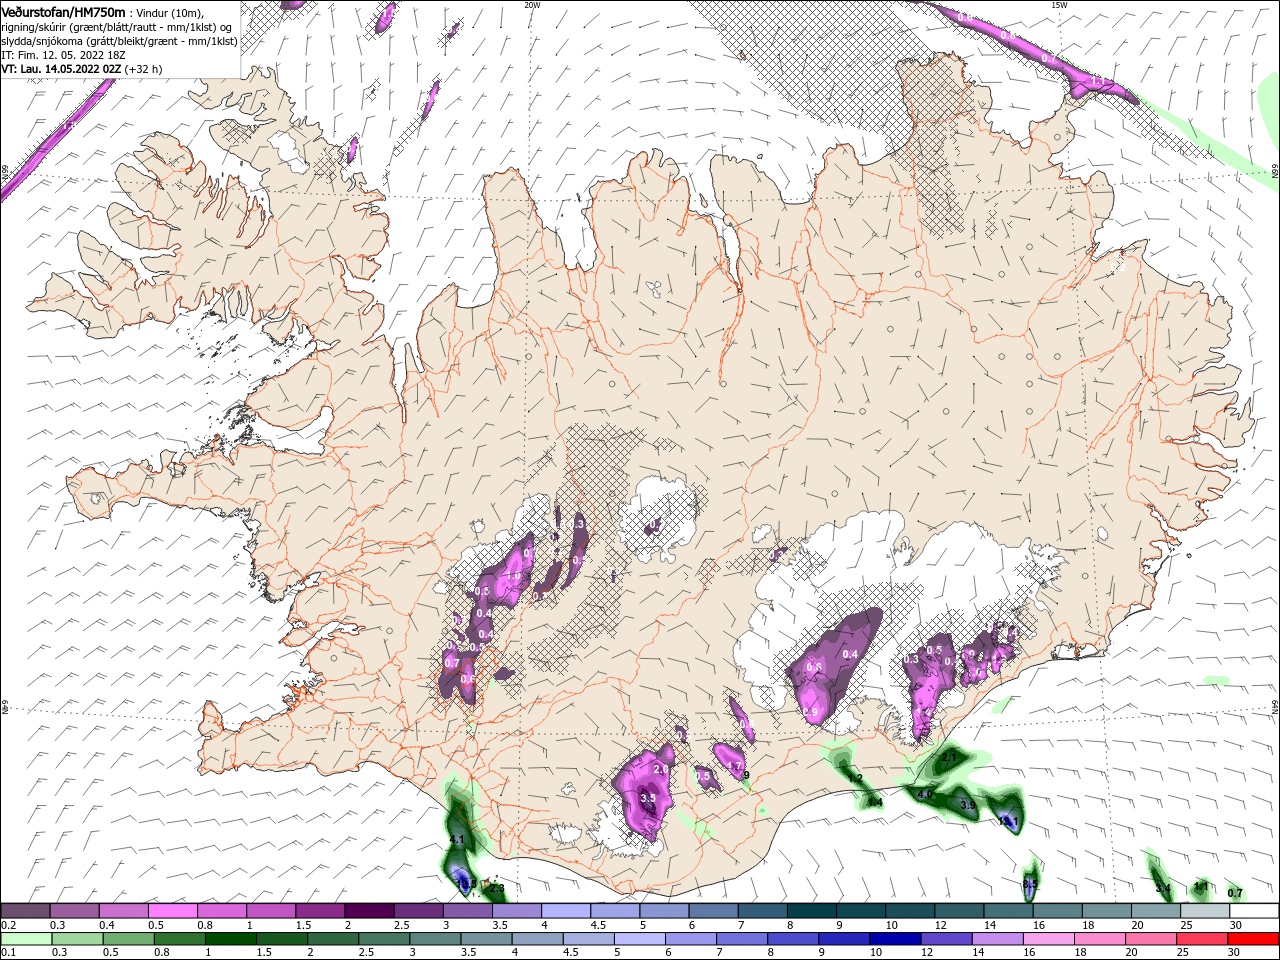Select the light pink swatch above bottom-row 16
The image size is (1280, 960).
click(1048, 939)
